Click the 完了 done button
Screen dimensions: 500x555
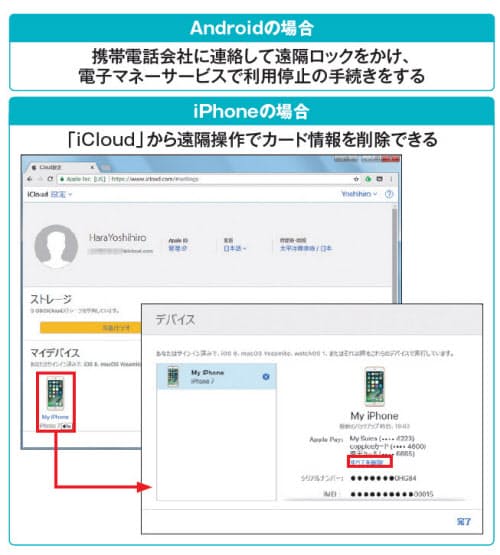tap(464, 521)
